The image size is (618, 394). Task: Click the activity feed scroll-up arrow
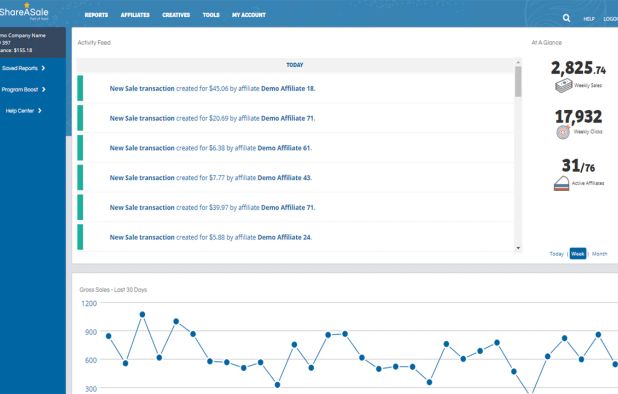click(518, 62)
